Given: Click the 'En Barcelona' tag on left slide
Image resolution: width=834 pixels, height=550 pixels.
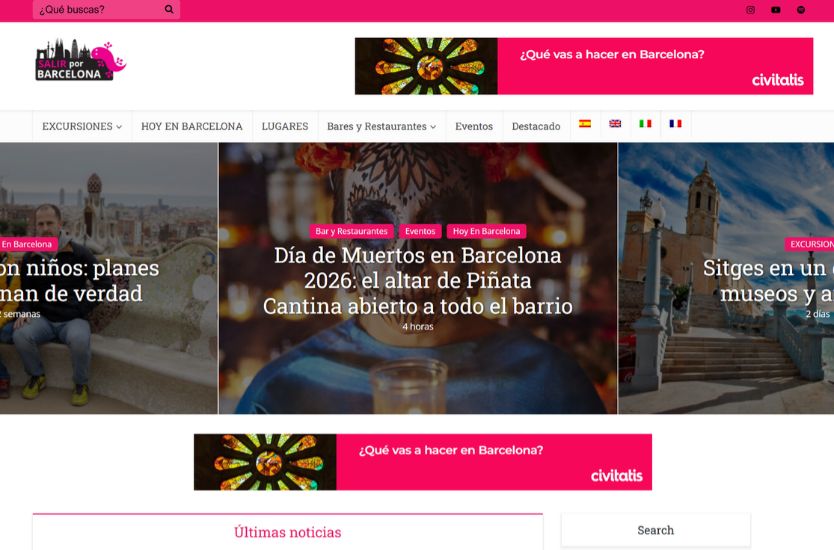Looking at the screenshot, I should click(x=27, y=244).
